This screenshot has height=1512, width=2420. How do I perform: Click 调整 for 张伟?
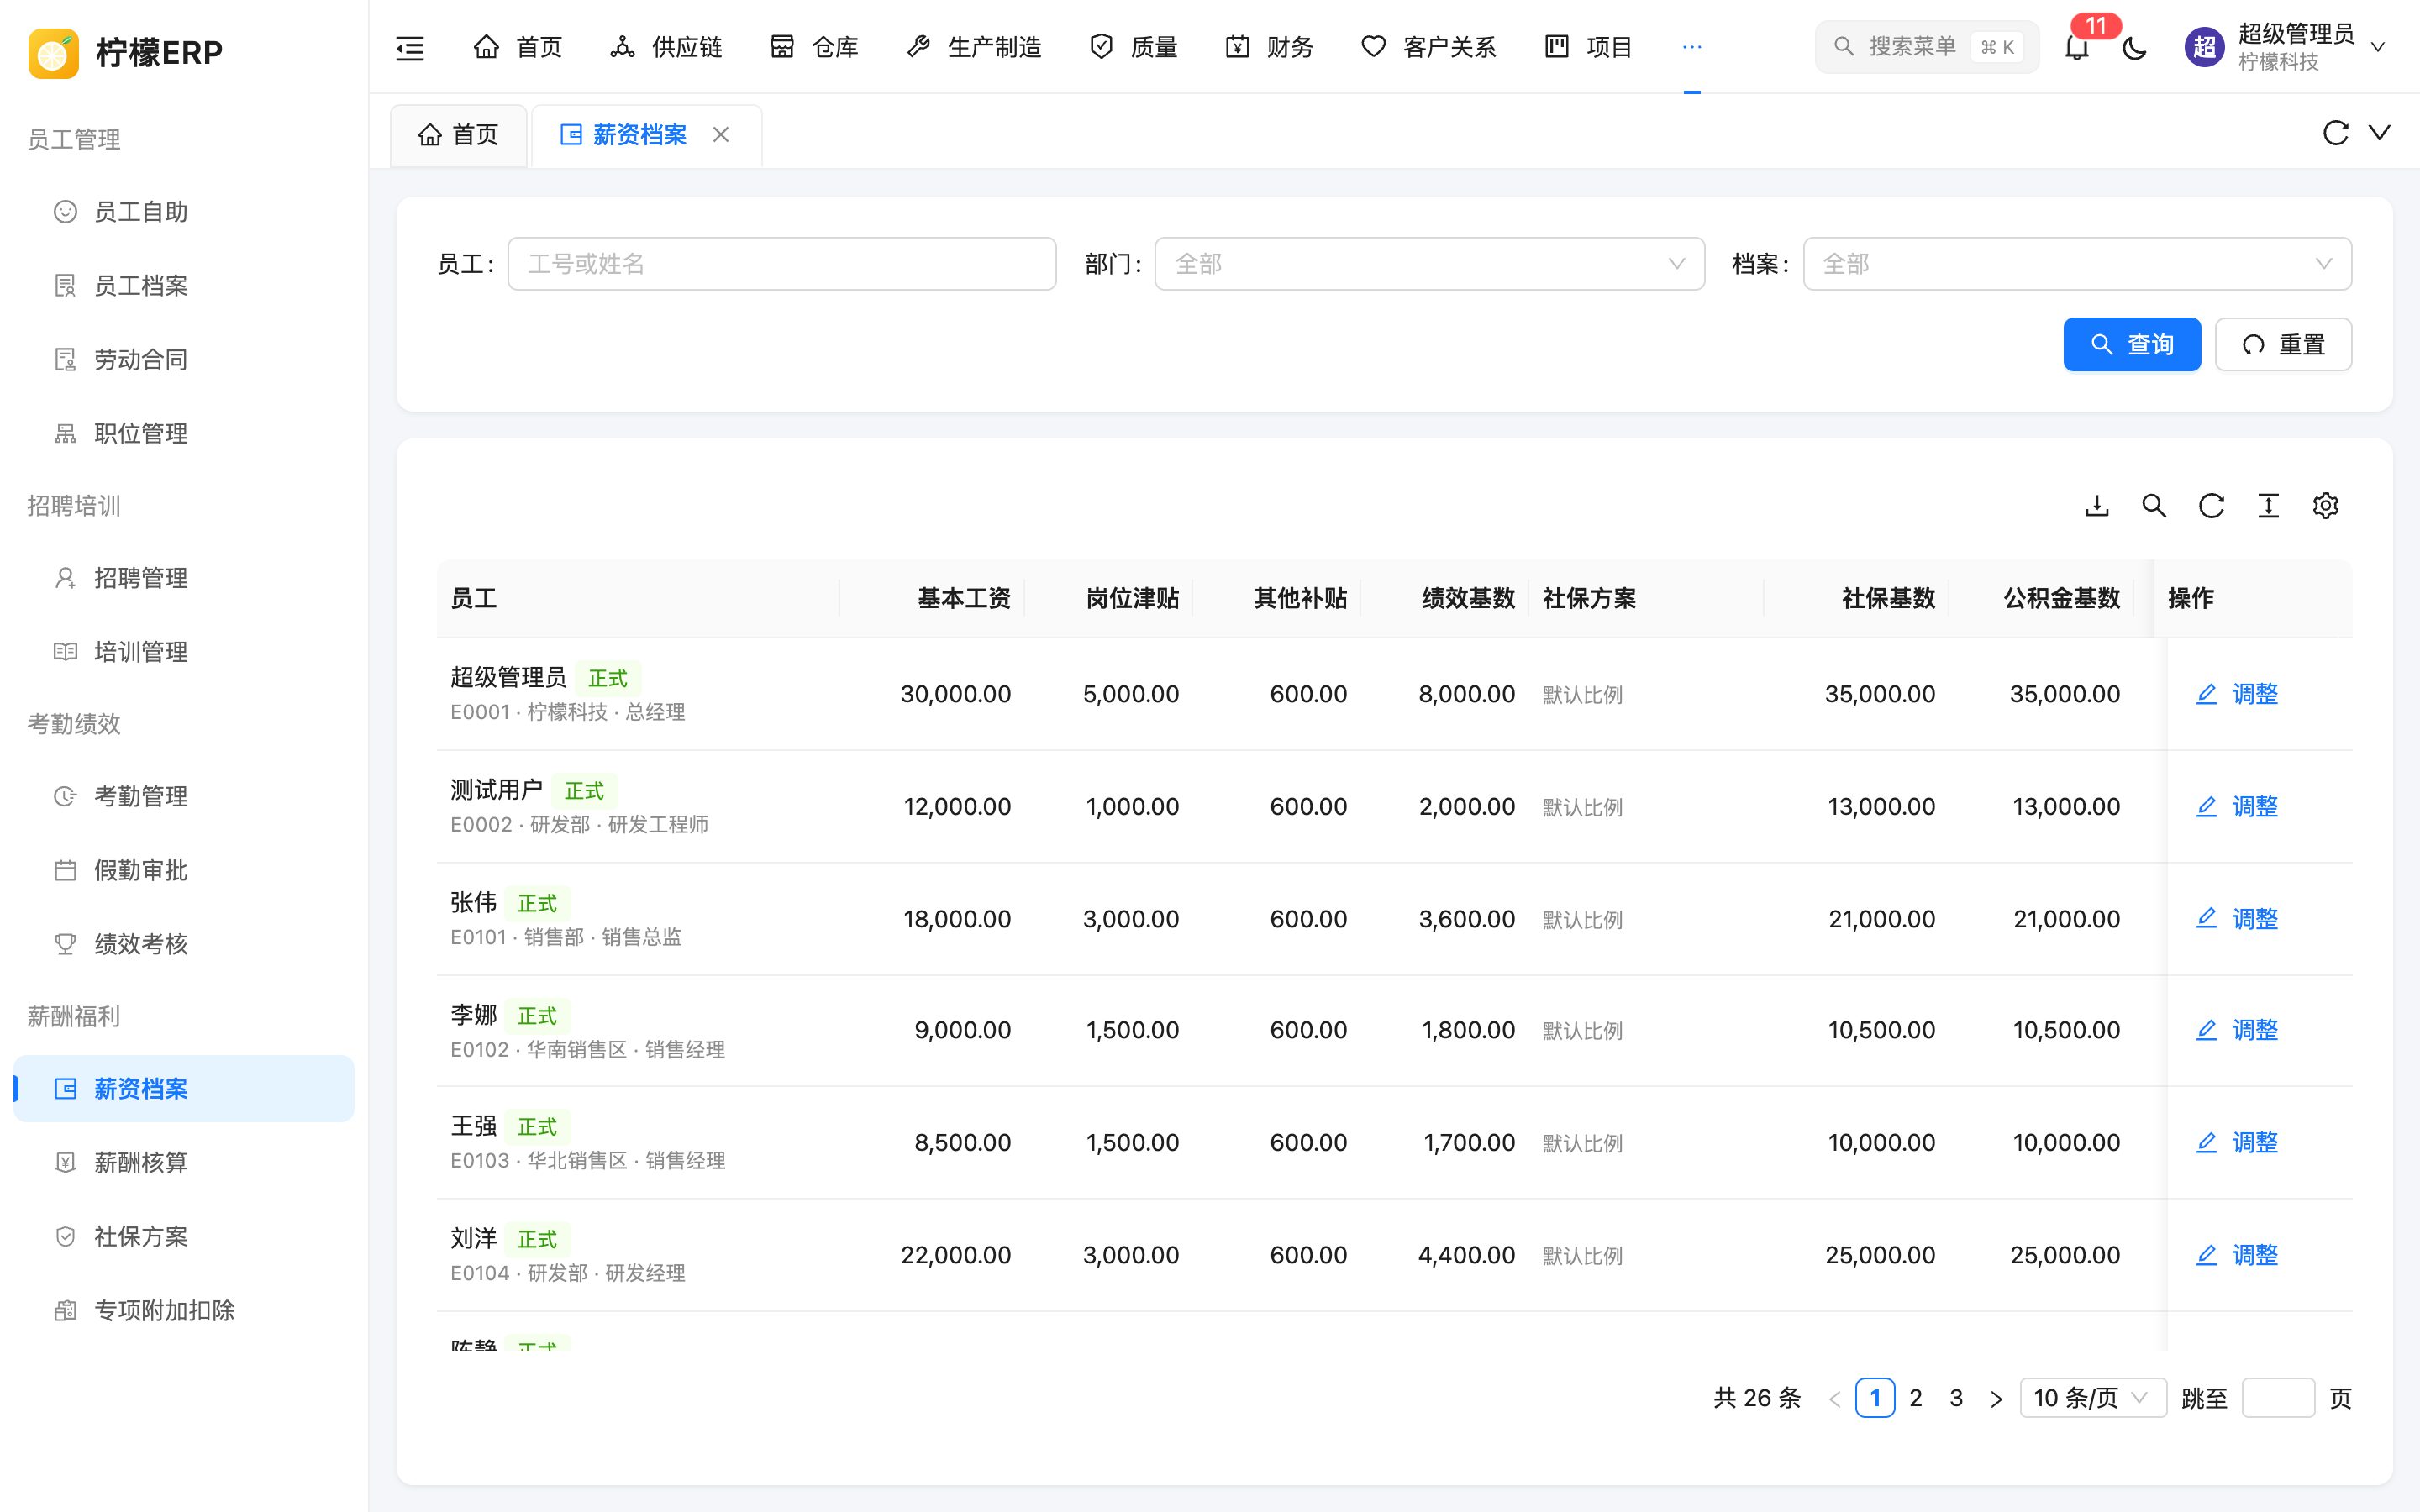[x=2236, y=919]
